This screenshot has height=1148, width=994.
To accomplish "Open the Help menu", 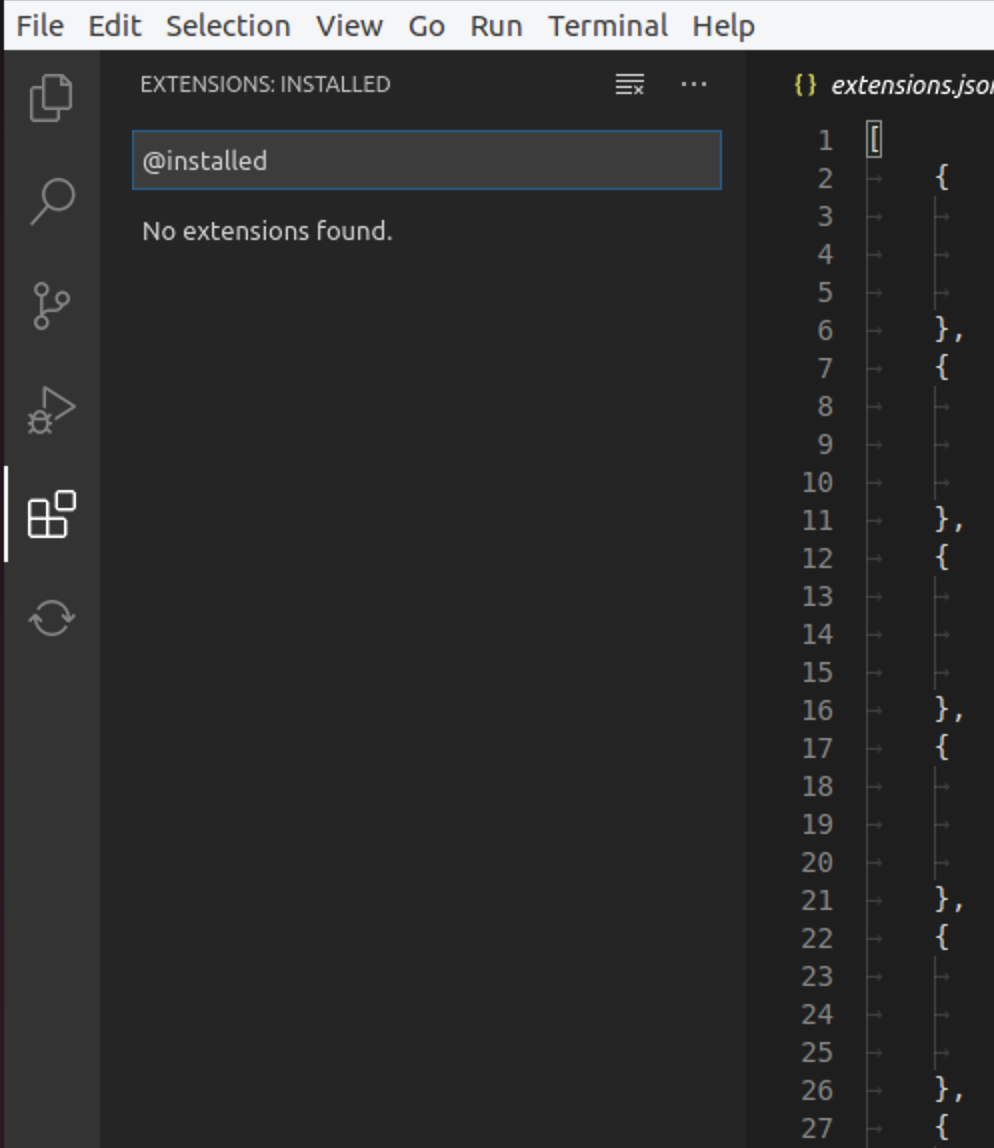I will [x=724, y=26].
